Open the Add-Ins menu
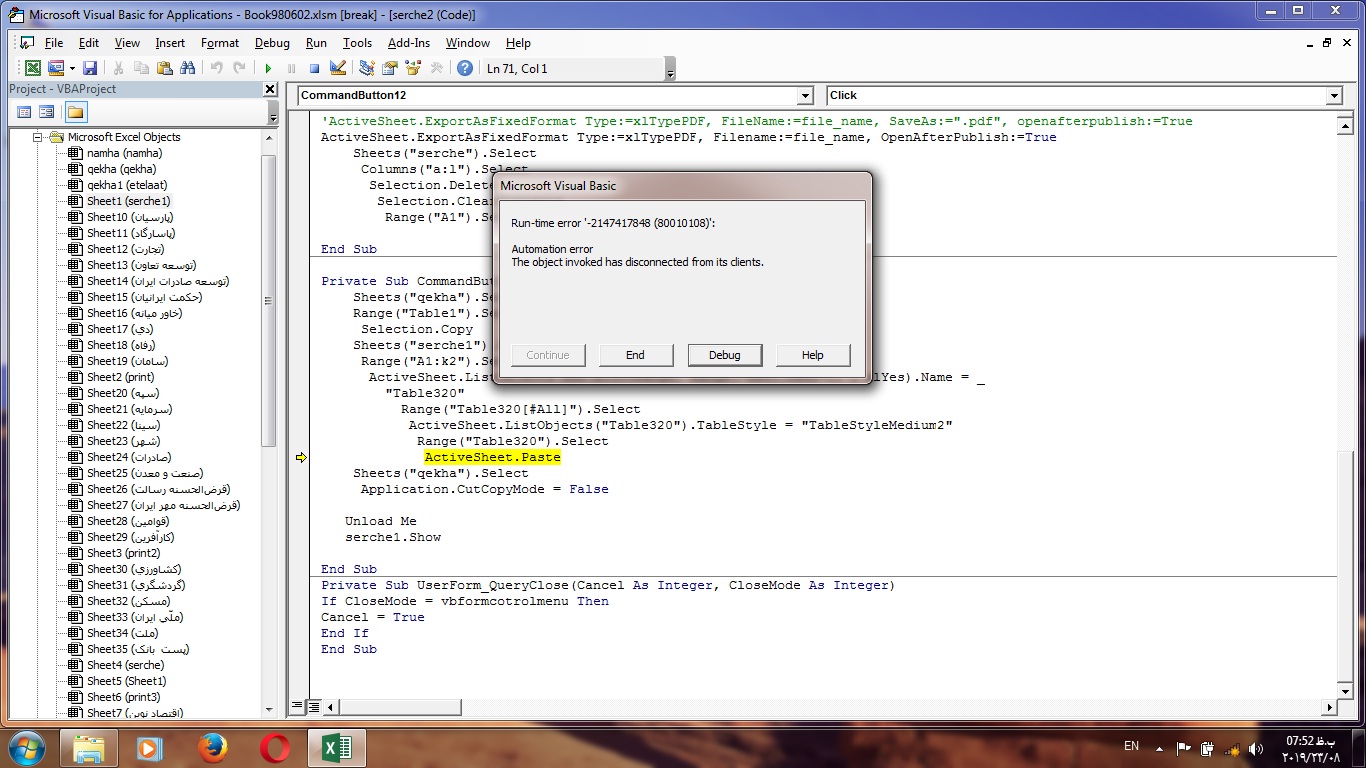Viewport: 1366px width, 768px height. pyautogui.click(x=409, y=43)
